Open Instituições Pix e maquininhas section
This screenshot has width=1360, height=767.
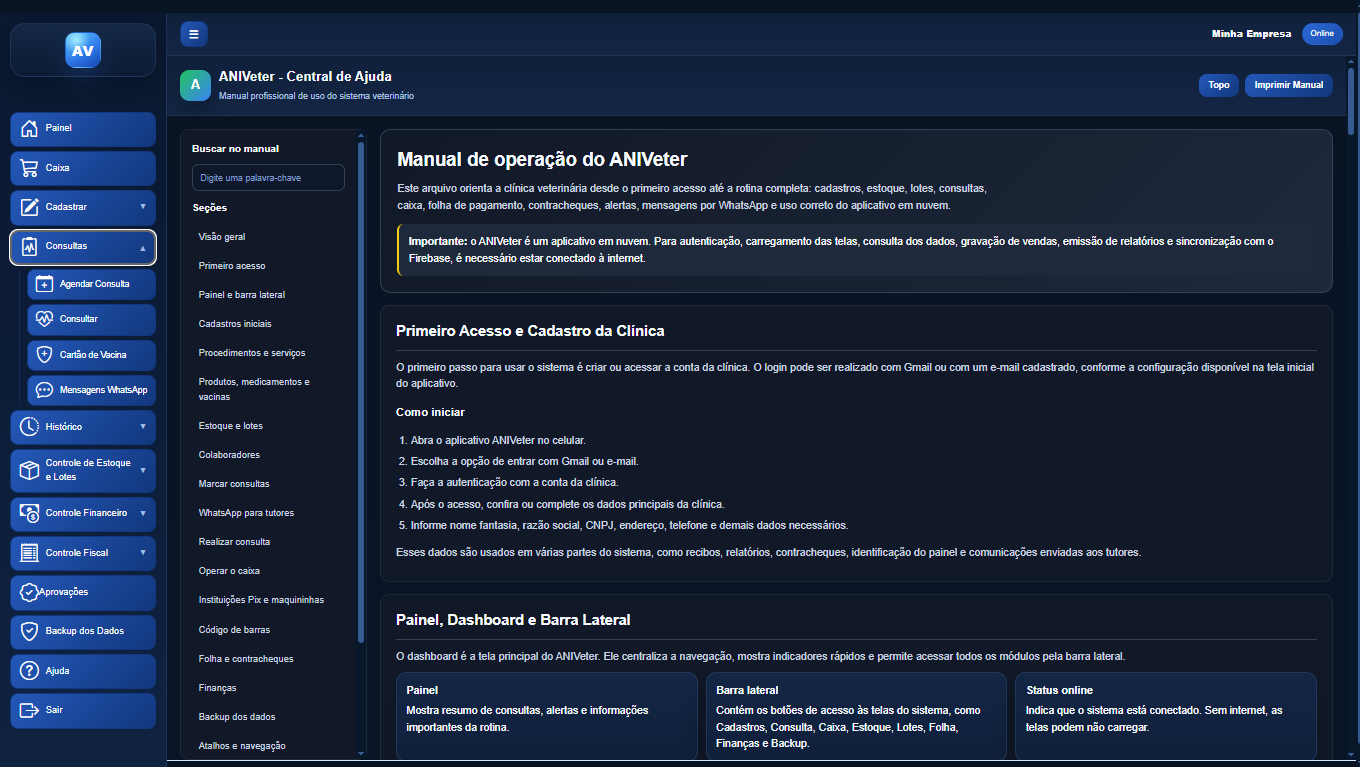[261, 600]
